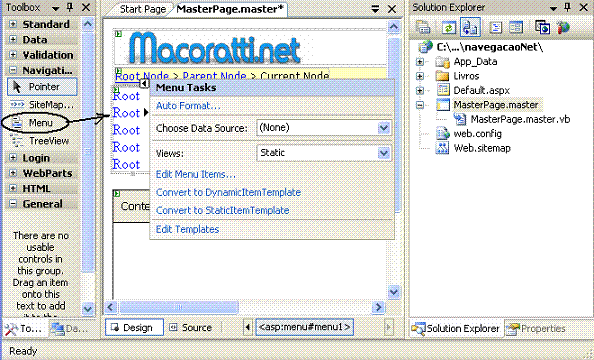
Task: Expand the Livros folder node
Action: (x=420, y=76)
